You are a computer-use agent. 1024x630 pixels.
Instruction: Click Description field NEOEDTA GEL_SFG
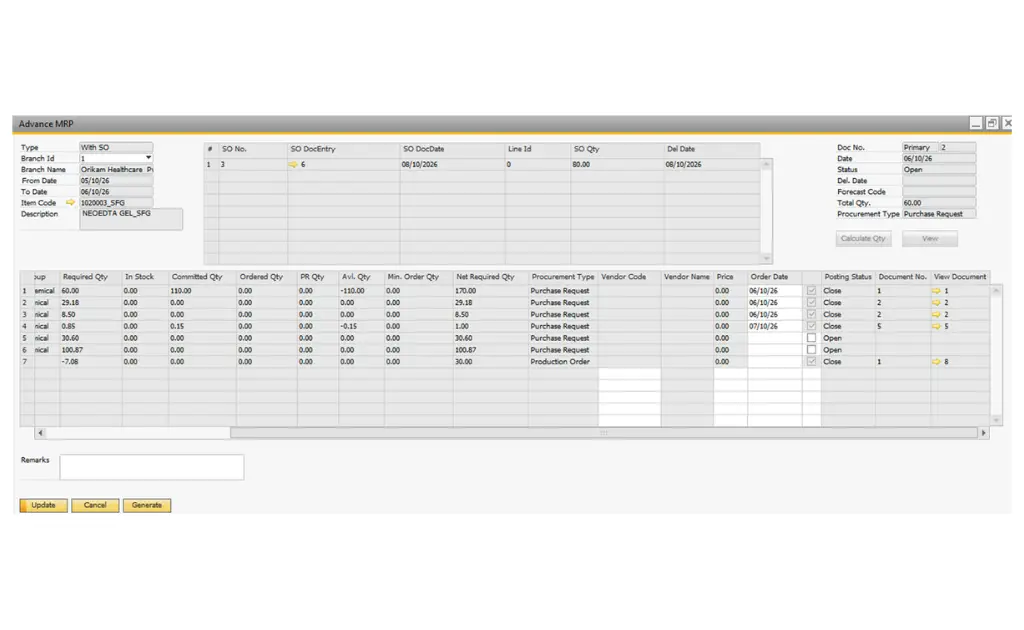point(131,219)
